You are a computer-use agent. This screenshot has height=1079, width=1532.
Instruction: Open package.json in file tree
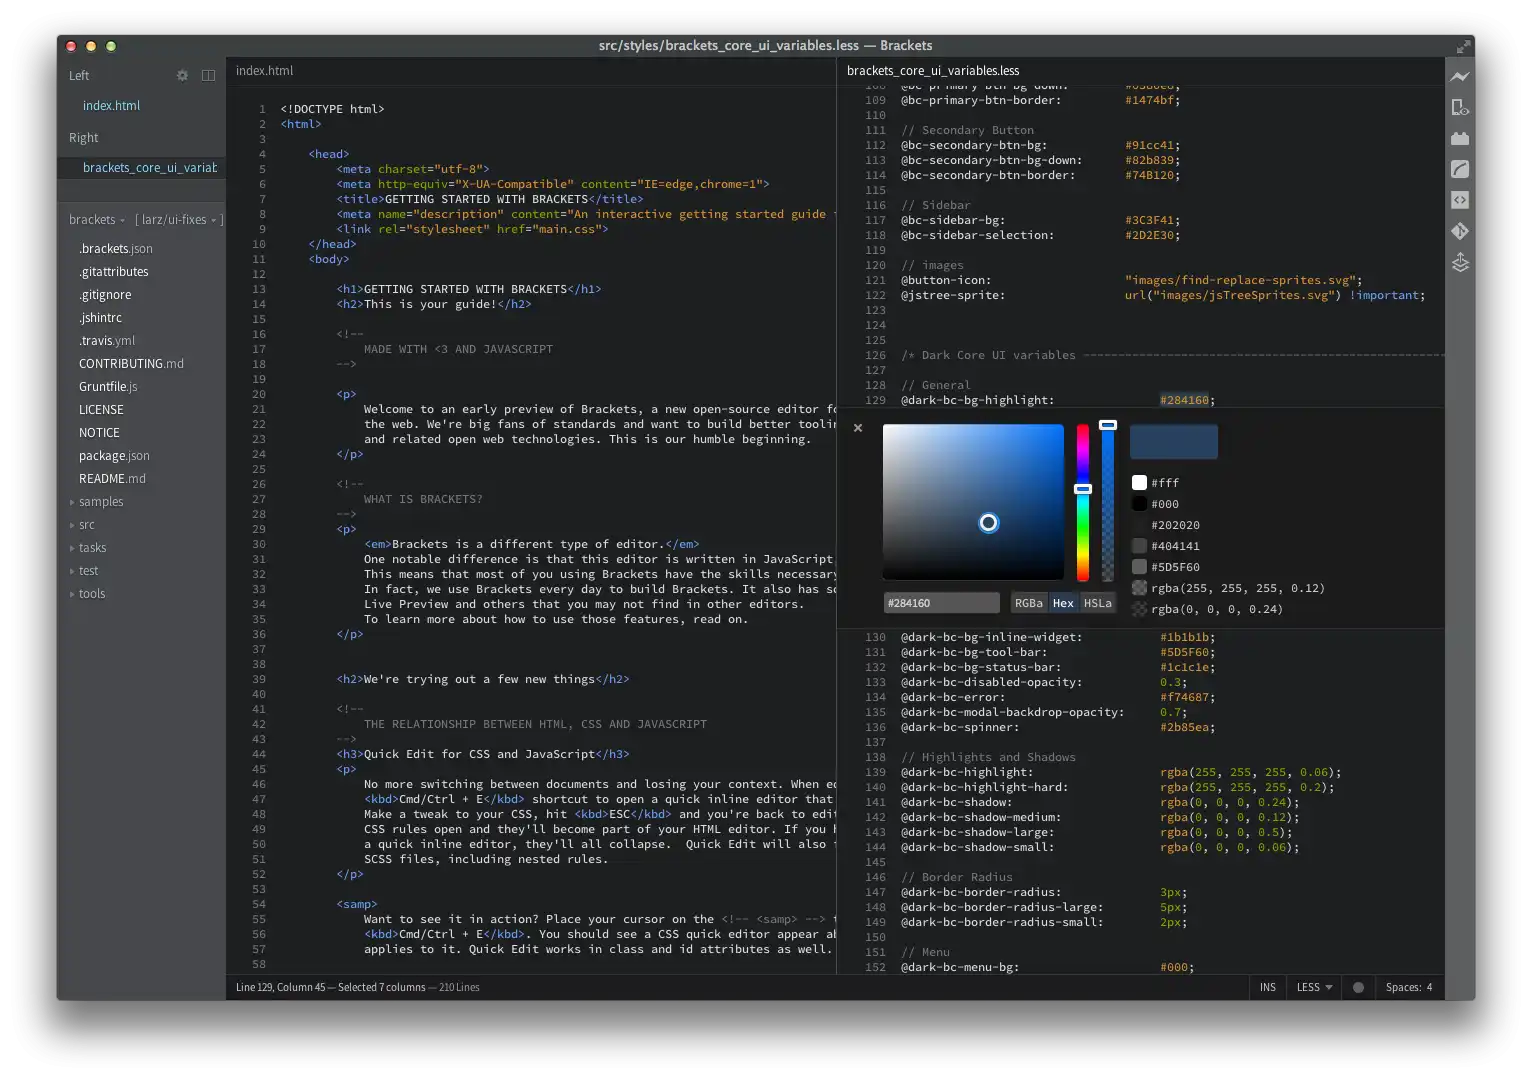(114, 456)
